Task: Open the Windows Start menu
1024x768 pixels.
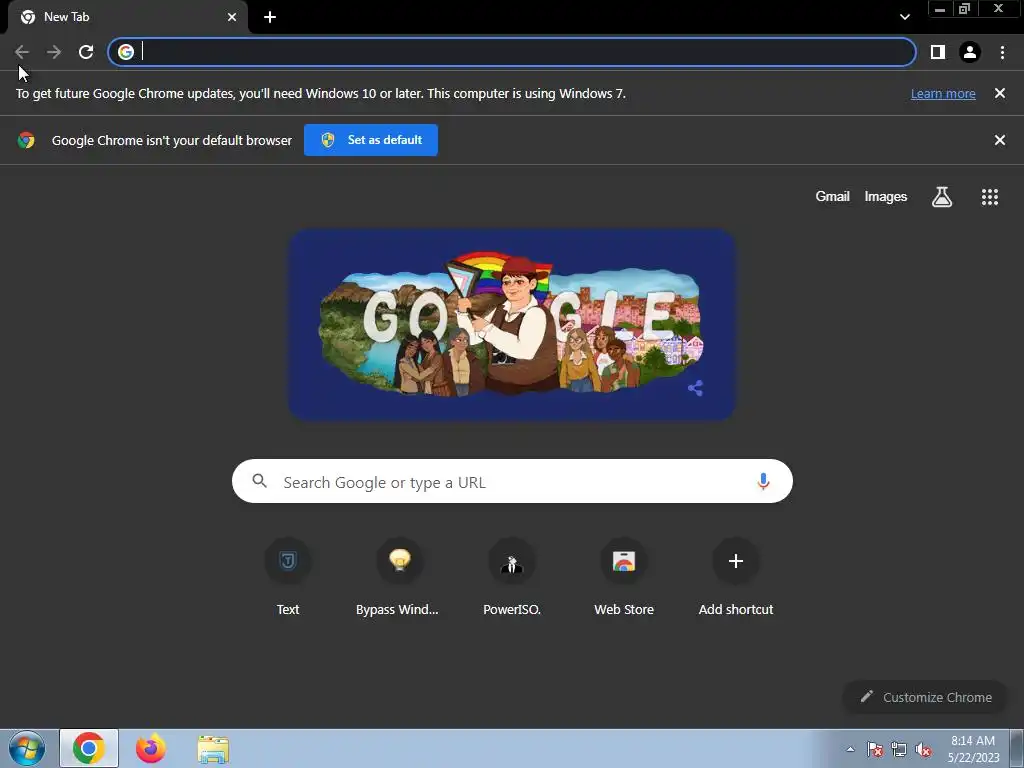Action: click(x=27, y=748)
